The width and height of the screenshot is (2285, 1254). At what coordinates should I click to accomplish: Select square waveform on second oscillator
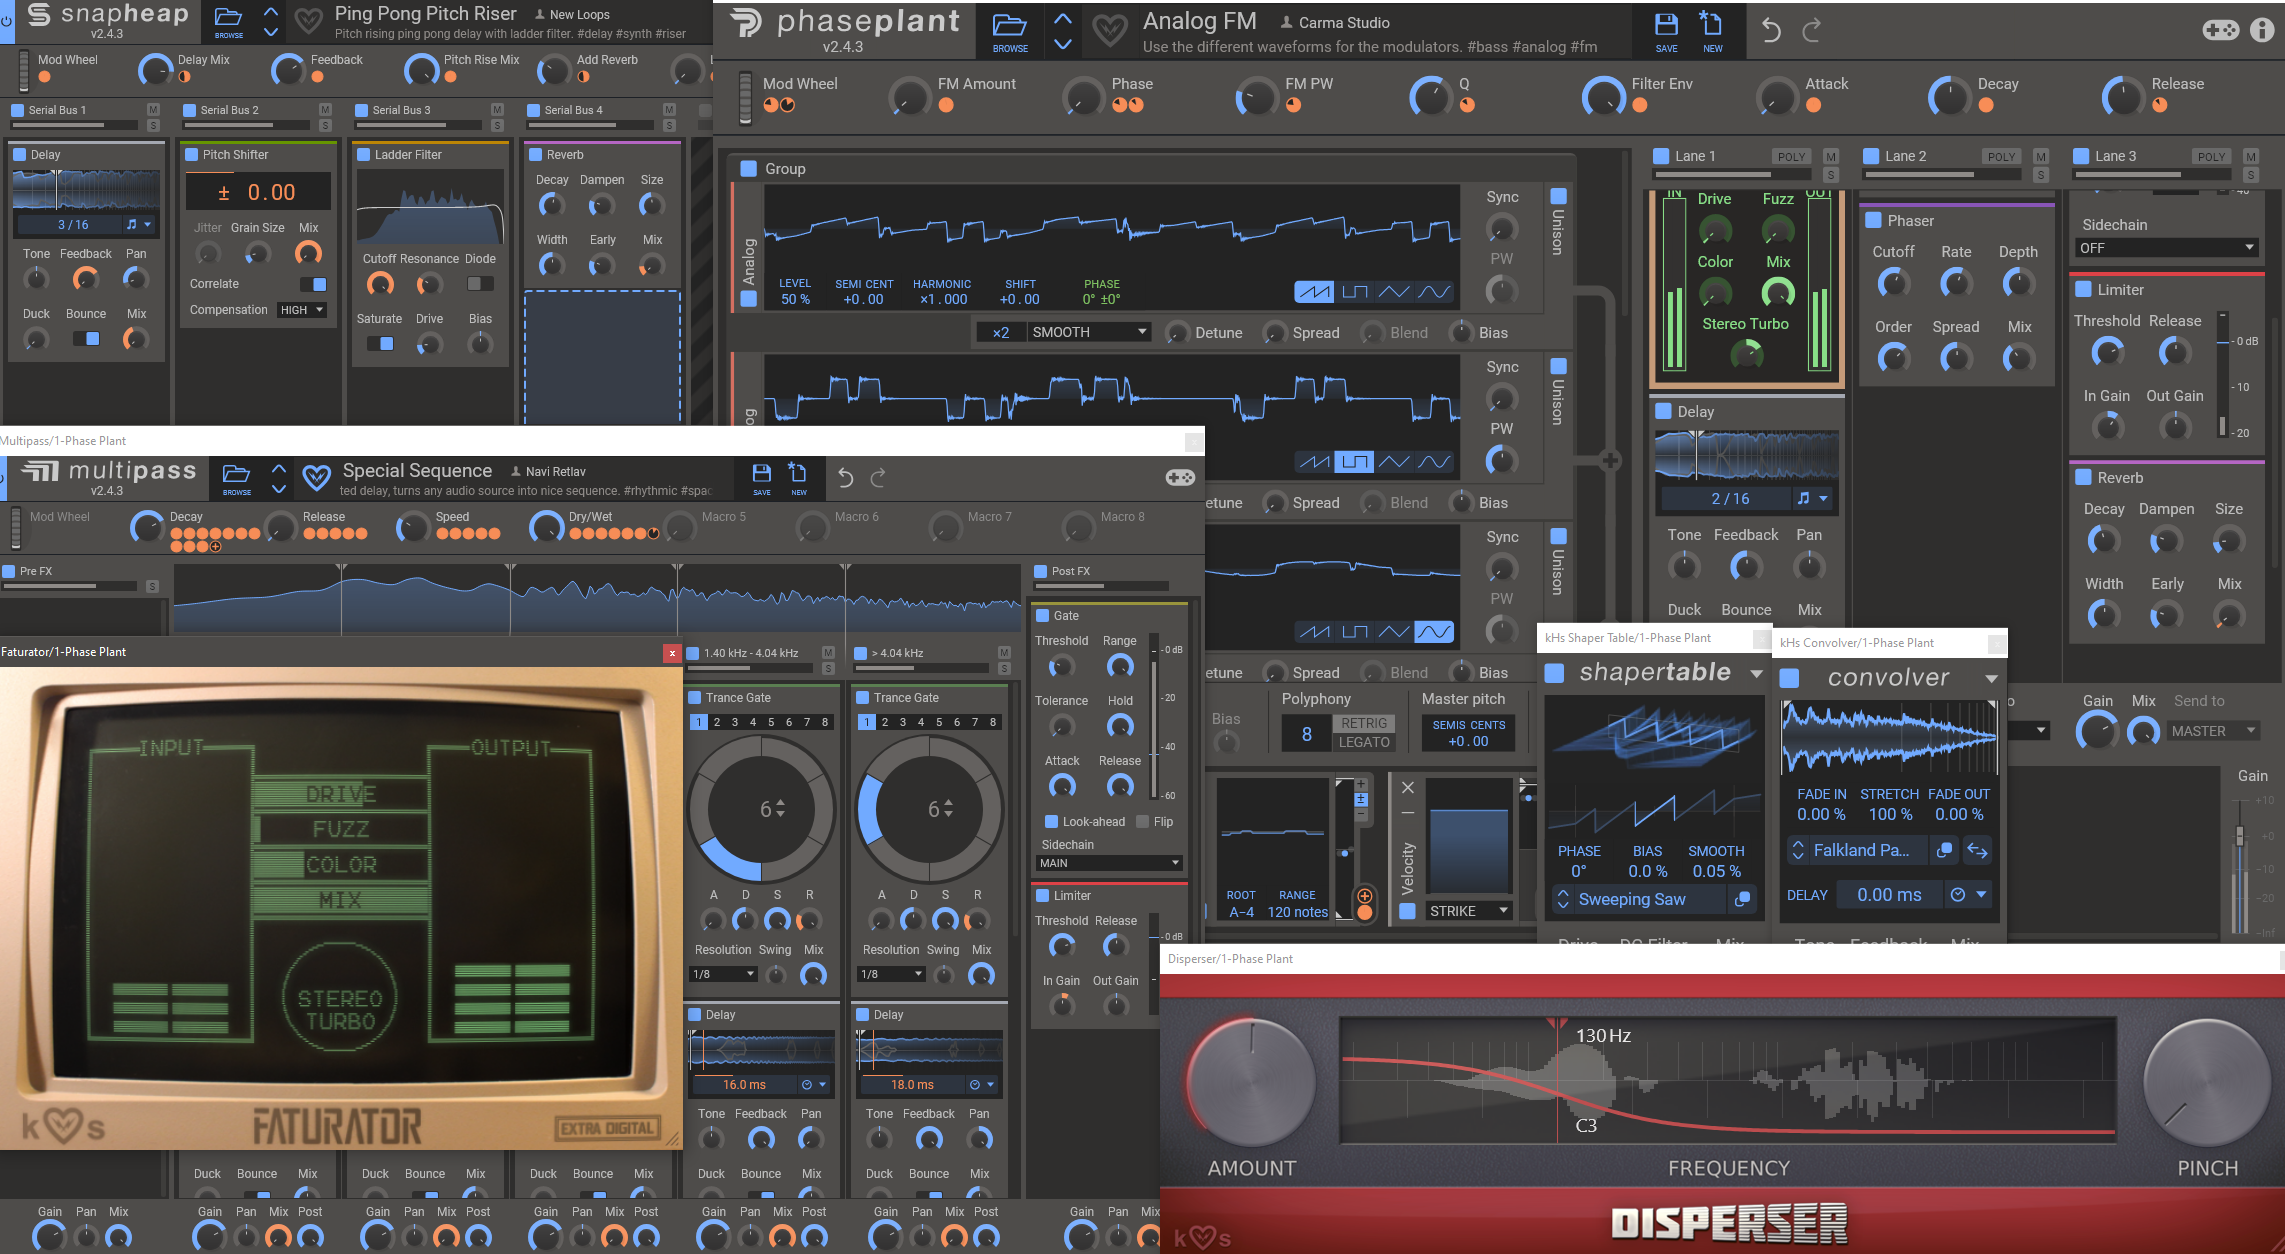tap(1354, 462)
